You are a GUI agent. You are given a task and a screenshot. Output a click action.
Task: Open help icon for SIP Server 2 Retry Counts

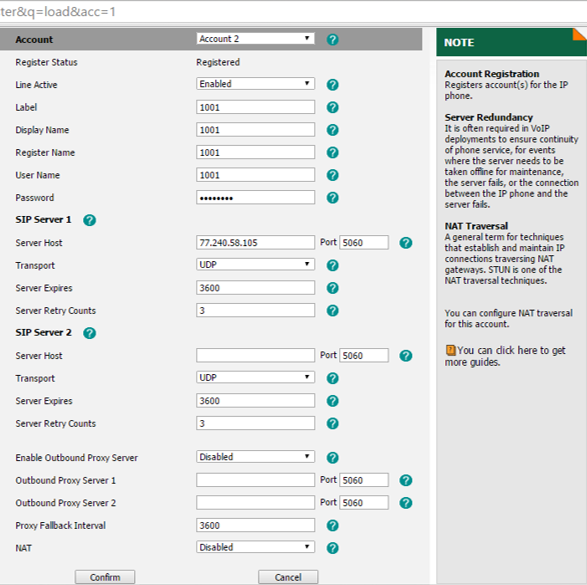pyautogui.click(x=332, y=423)
